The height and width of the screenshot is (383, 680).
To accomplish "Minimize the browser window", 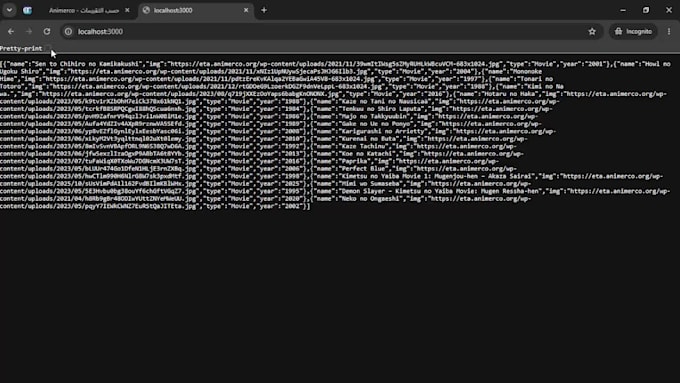I will 623,10.
